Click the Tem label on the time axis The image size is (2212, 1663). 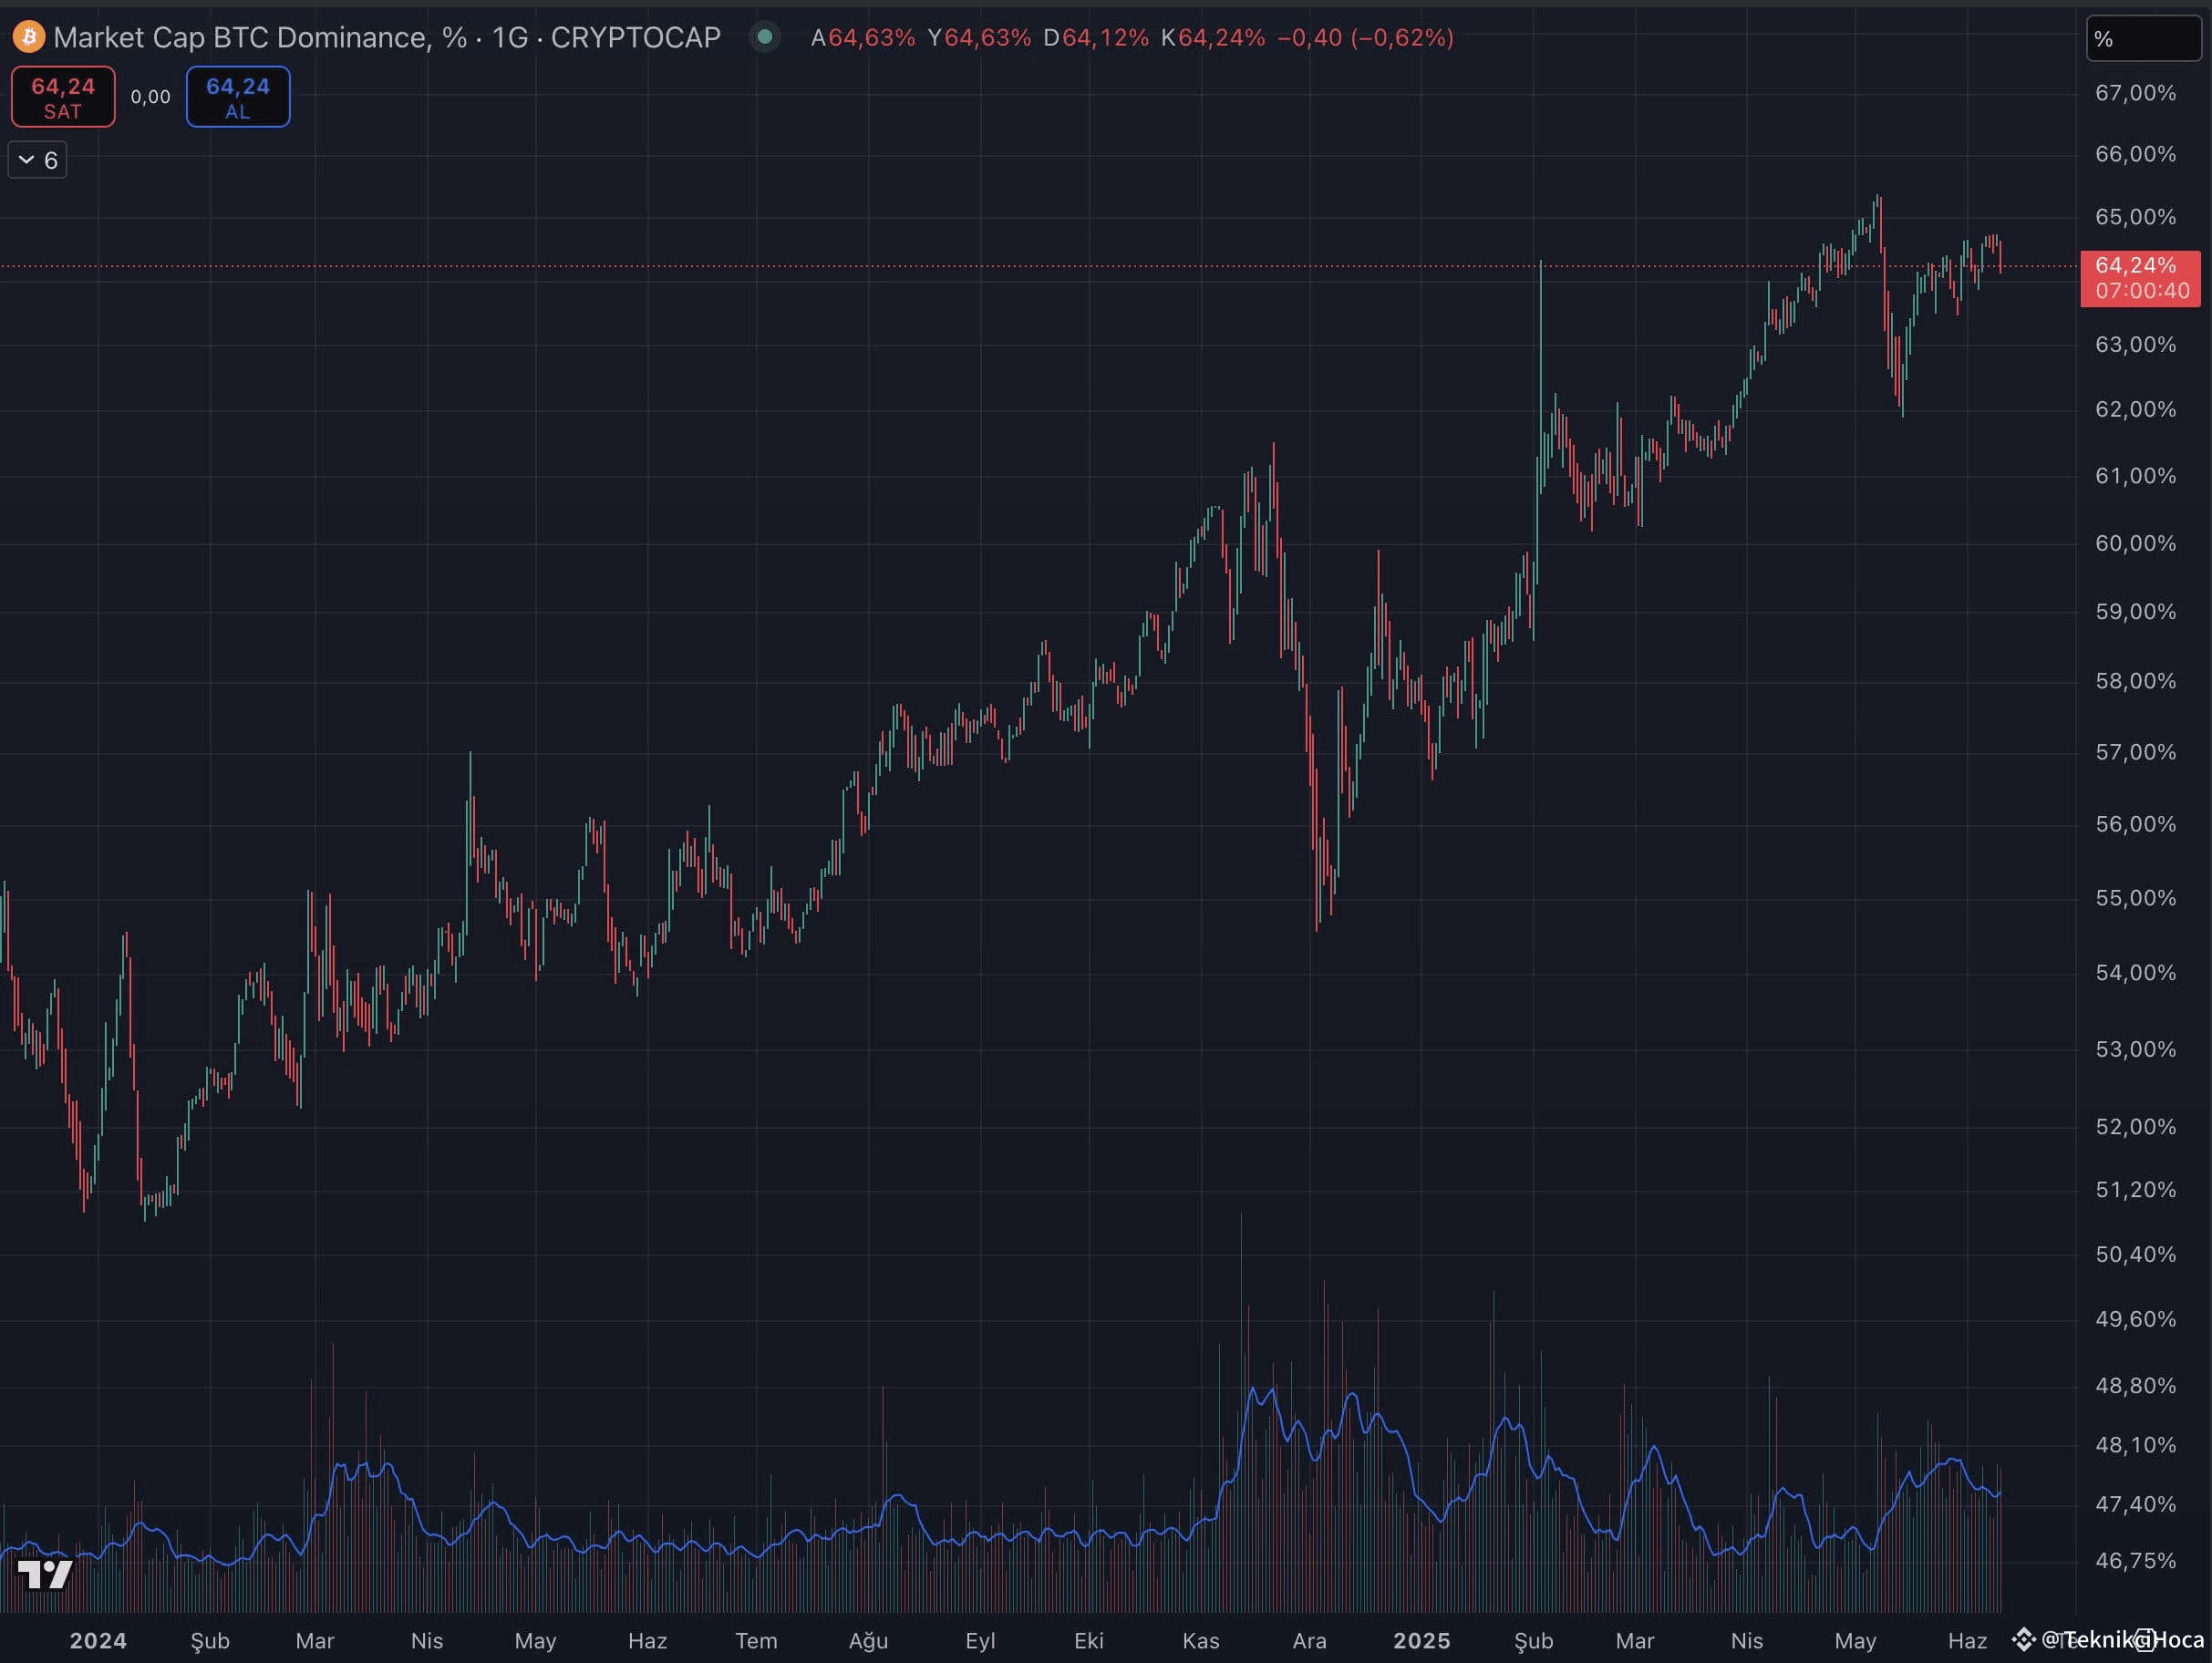[x=756, y=1641]
